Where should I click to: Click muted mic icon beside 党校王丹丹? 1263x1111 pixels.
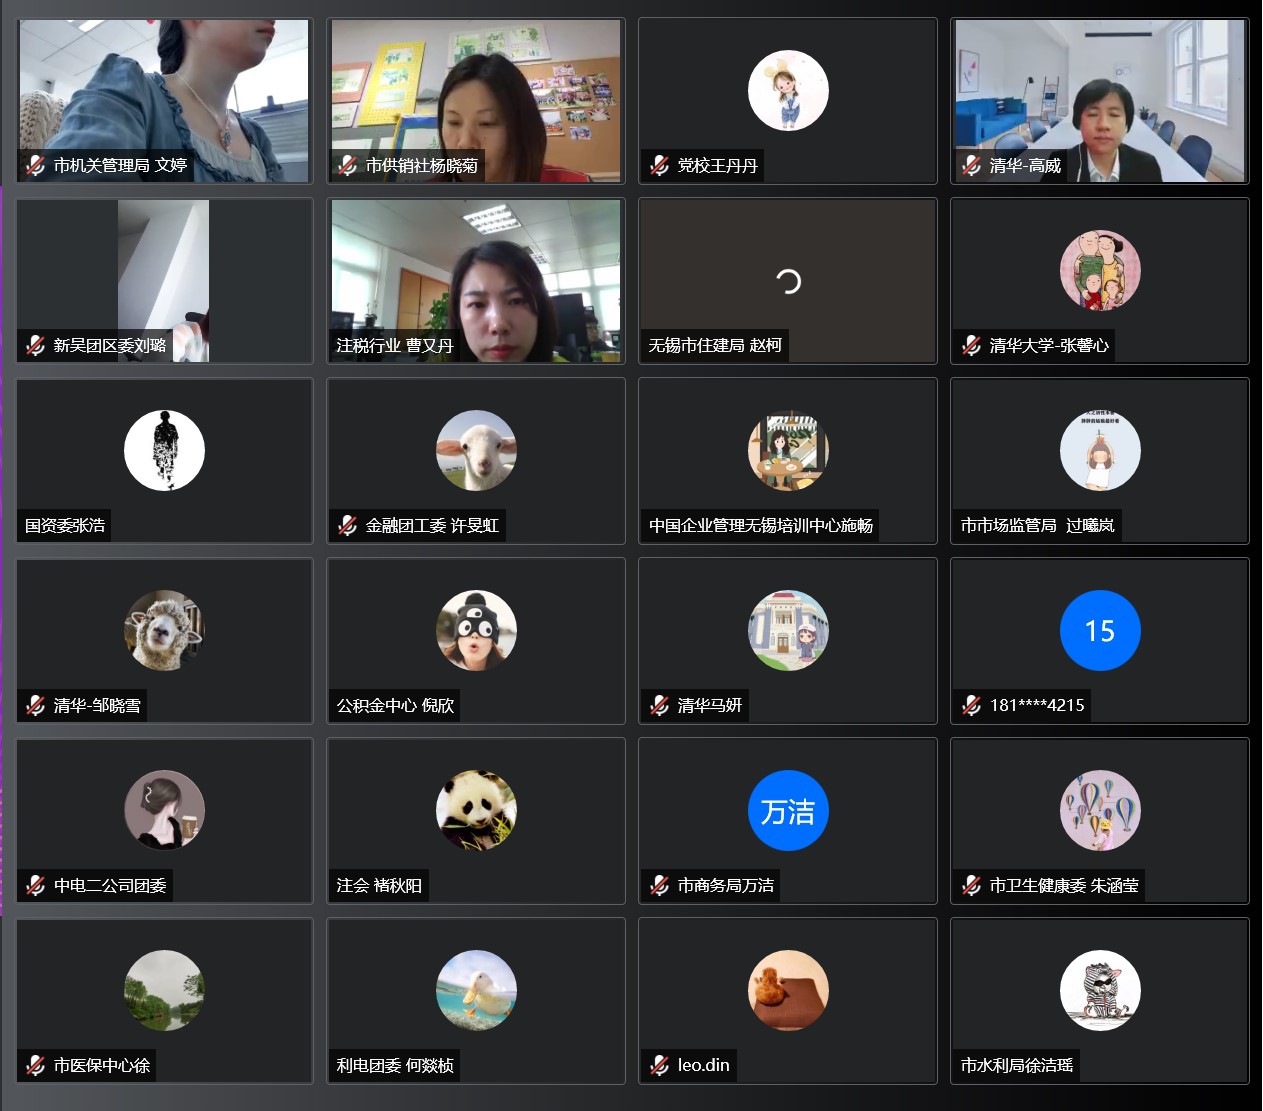[659, 165]
